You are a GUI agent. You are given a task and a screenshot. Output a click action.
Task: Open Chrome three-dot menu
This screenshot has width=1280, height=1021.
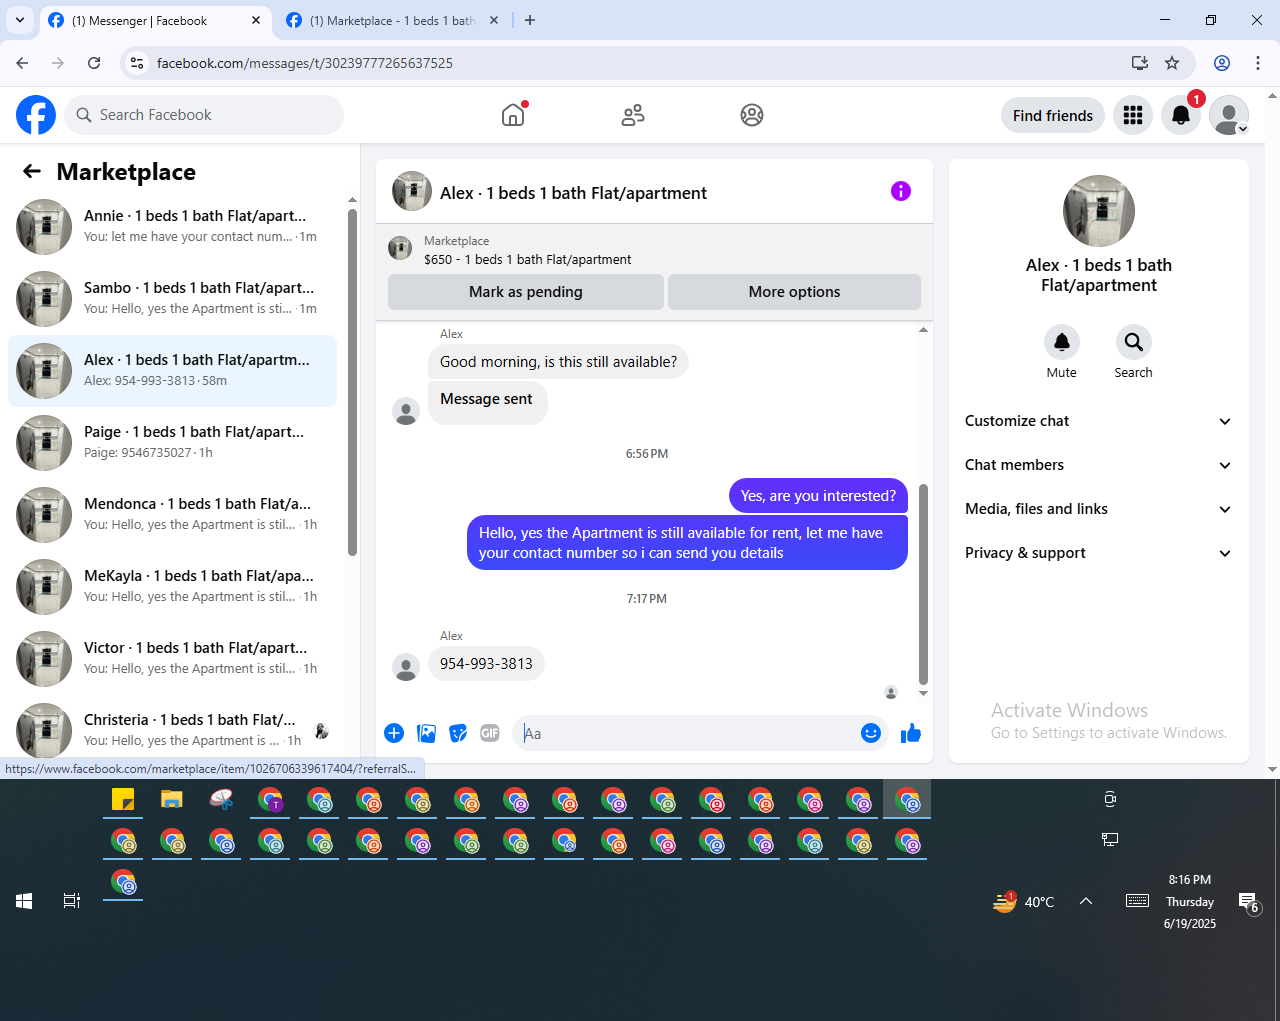1258,63
